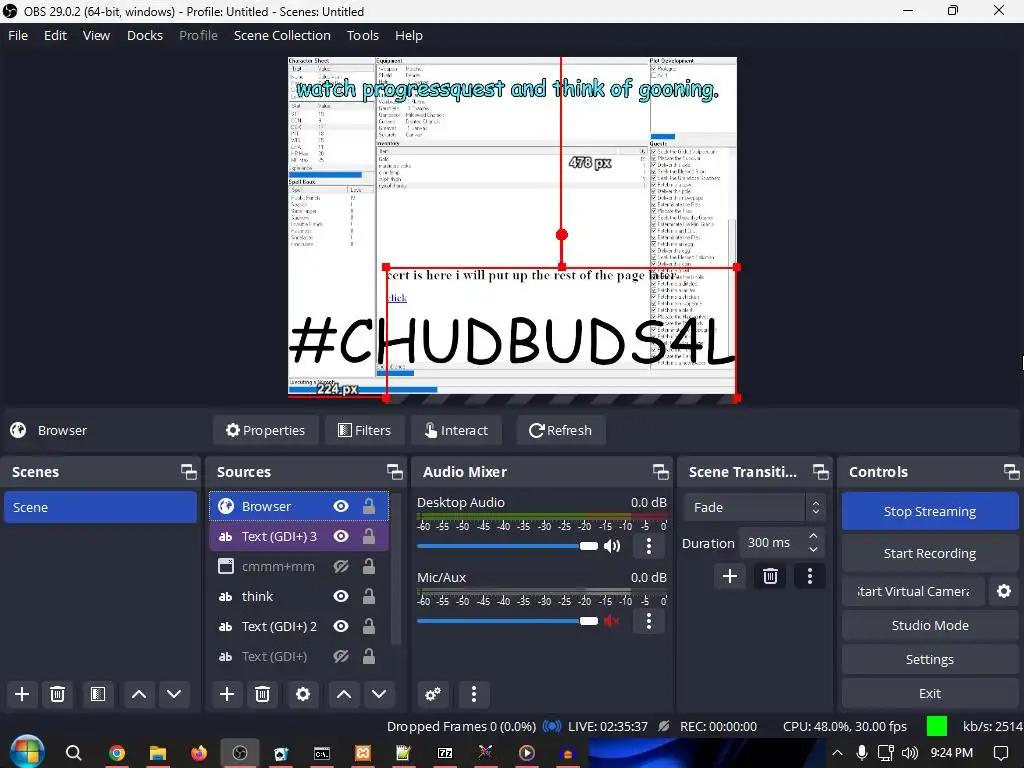This screenshot has height=768, width=1024.
Task: Move scene down with the arrow icon
Action: coord(174,694)
